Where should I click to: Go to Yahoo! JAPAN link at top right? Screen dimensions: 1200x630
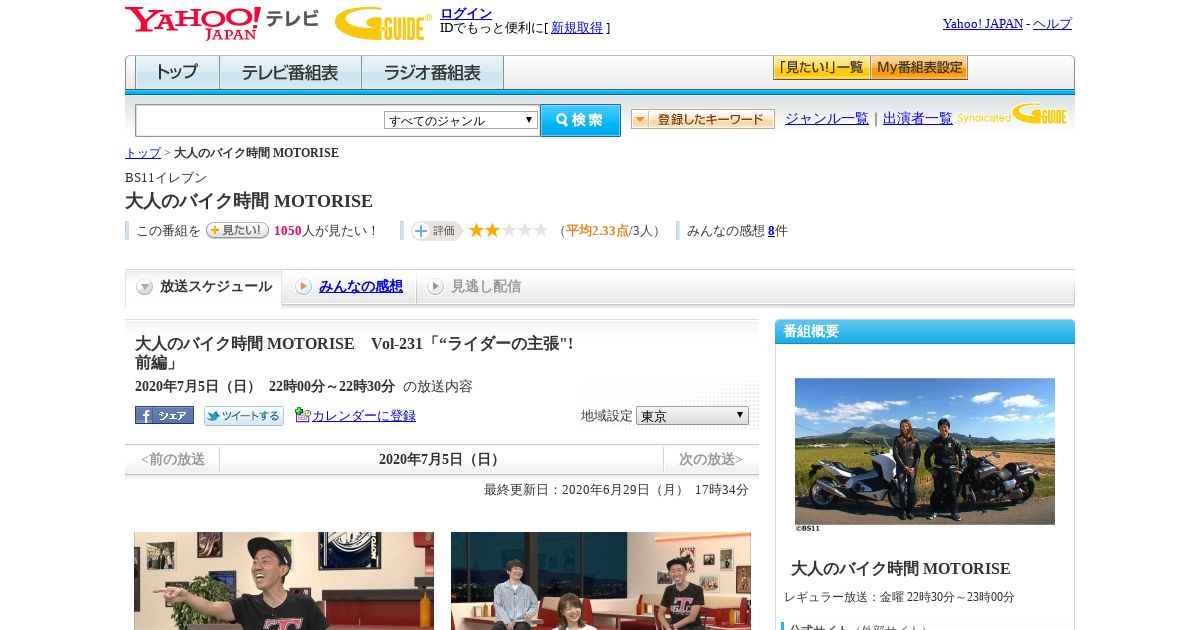982,24
